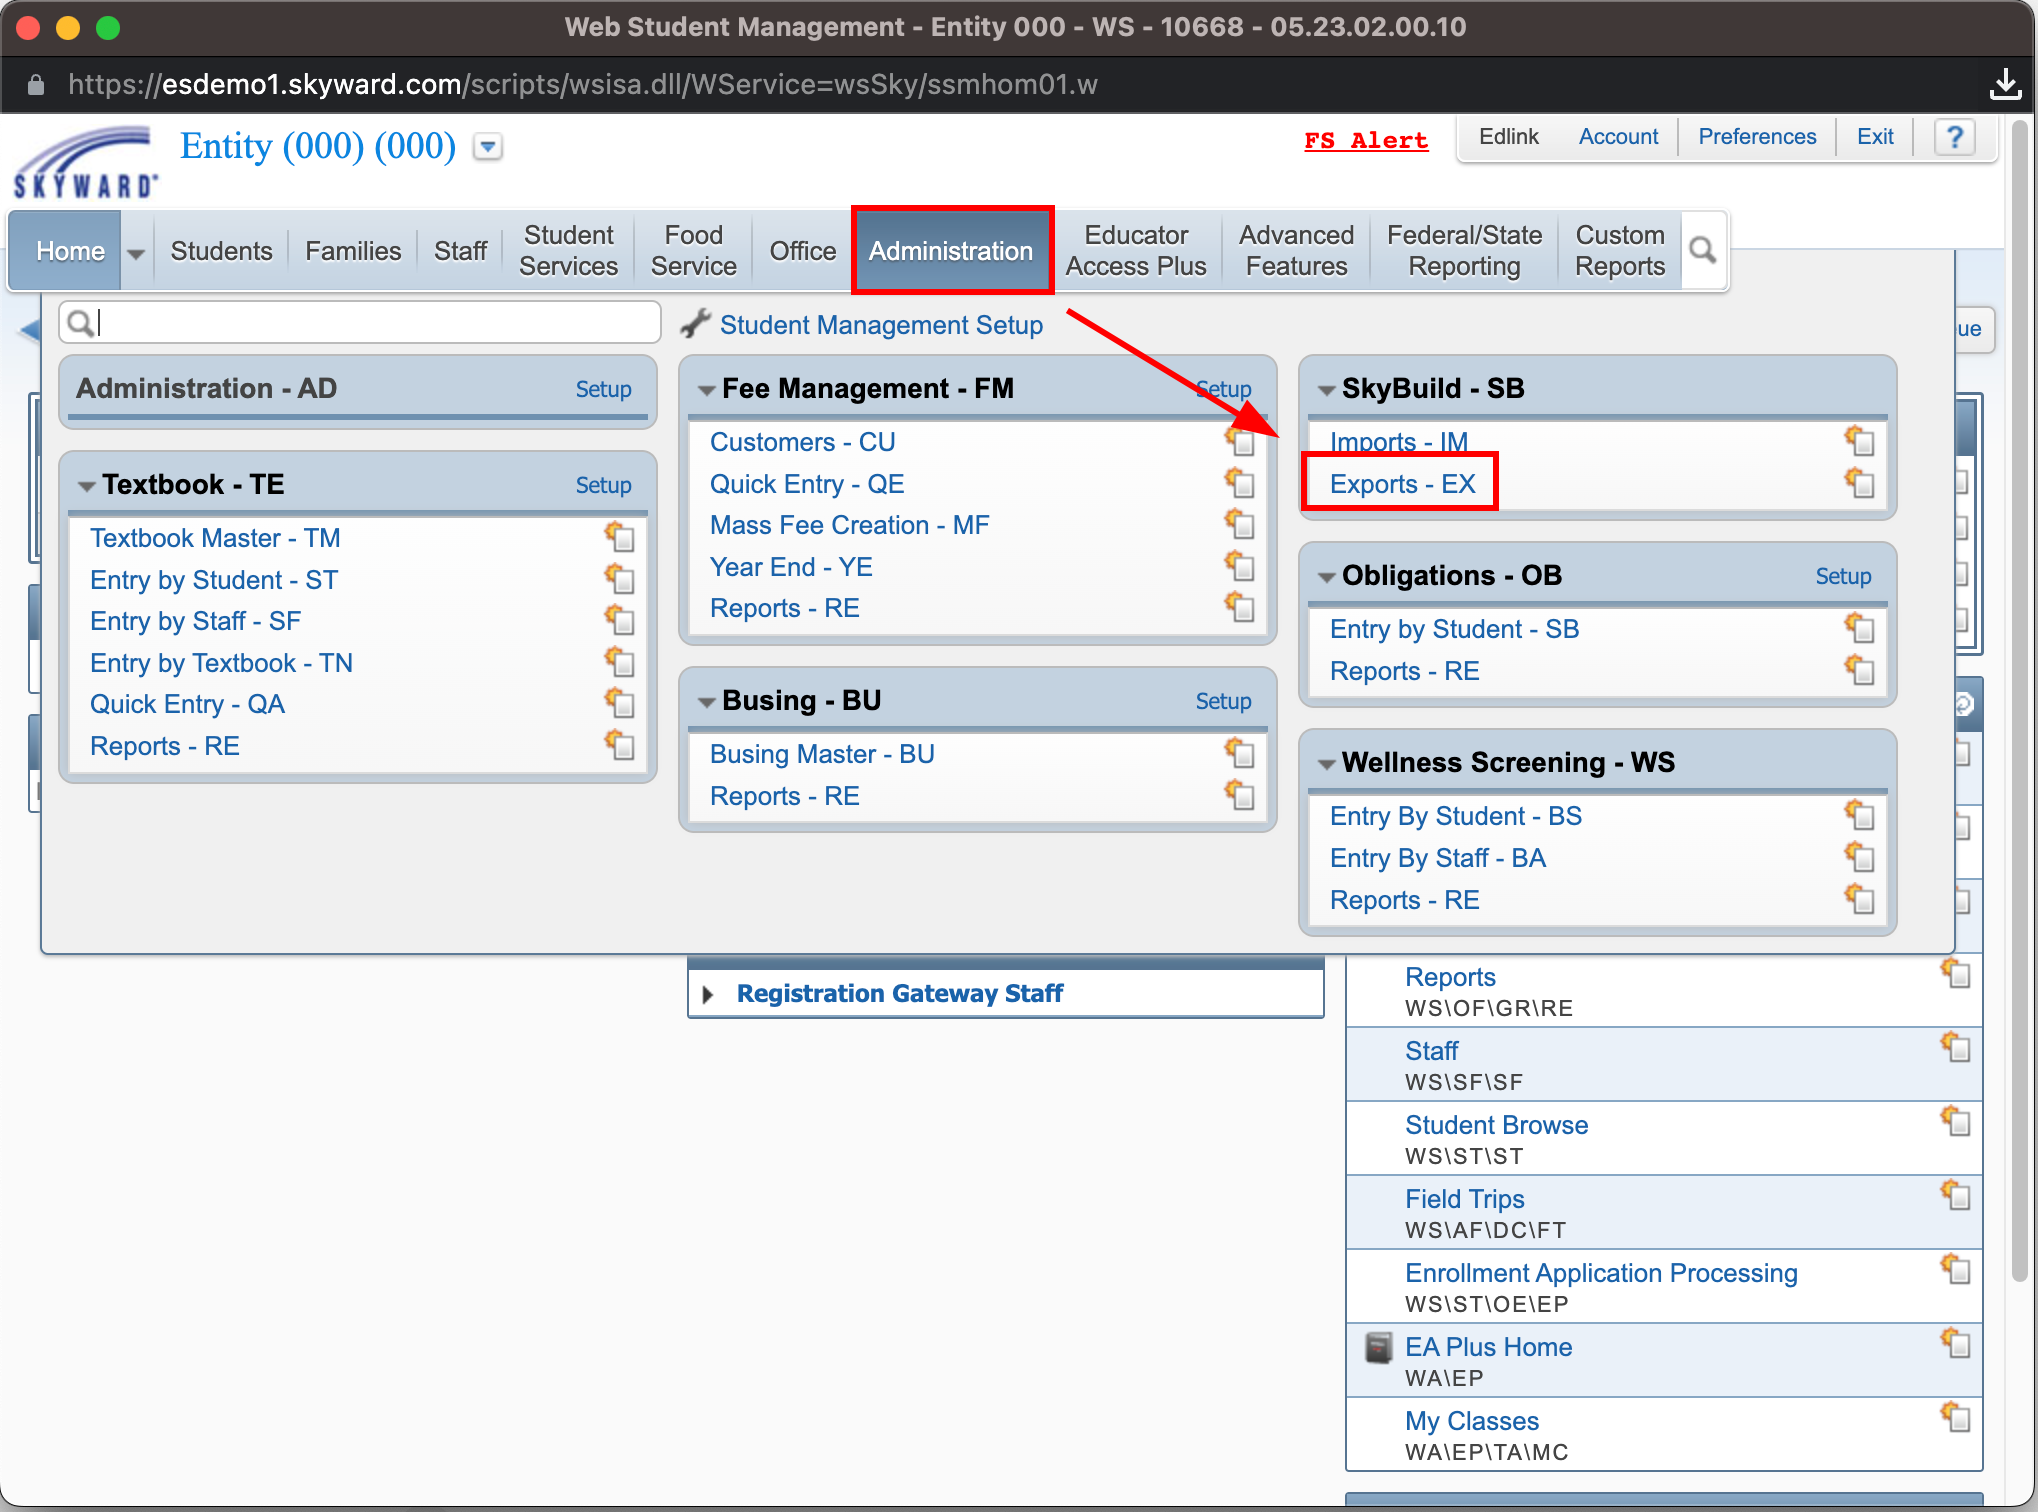Collapse the SkyBuild - SB section

pyautogui.click(x=1327, y=390)
